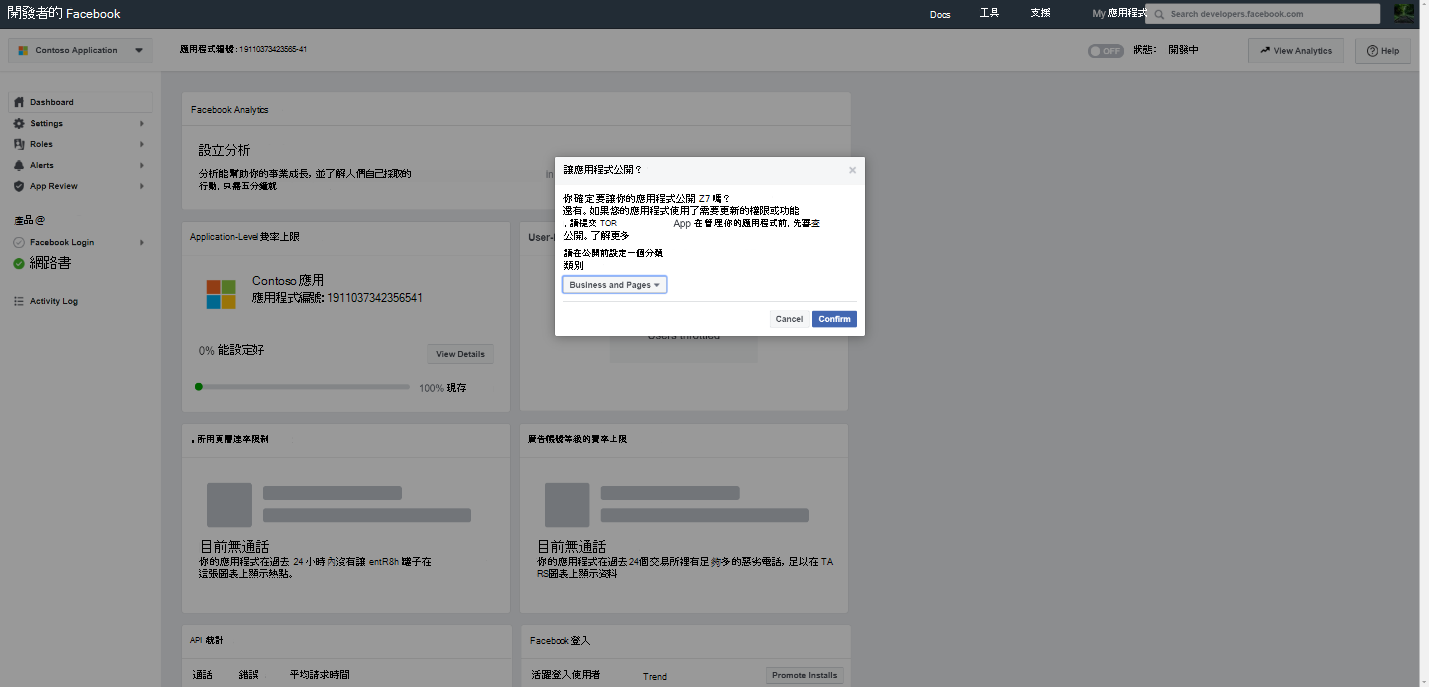Expand the App Review submenu arrow
This screenshot has width=1429, height=687.
pos(142,186)
